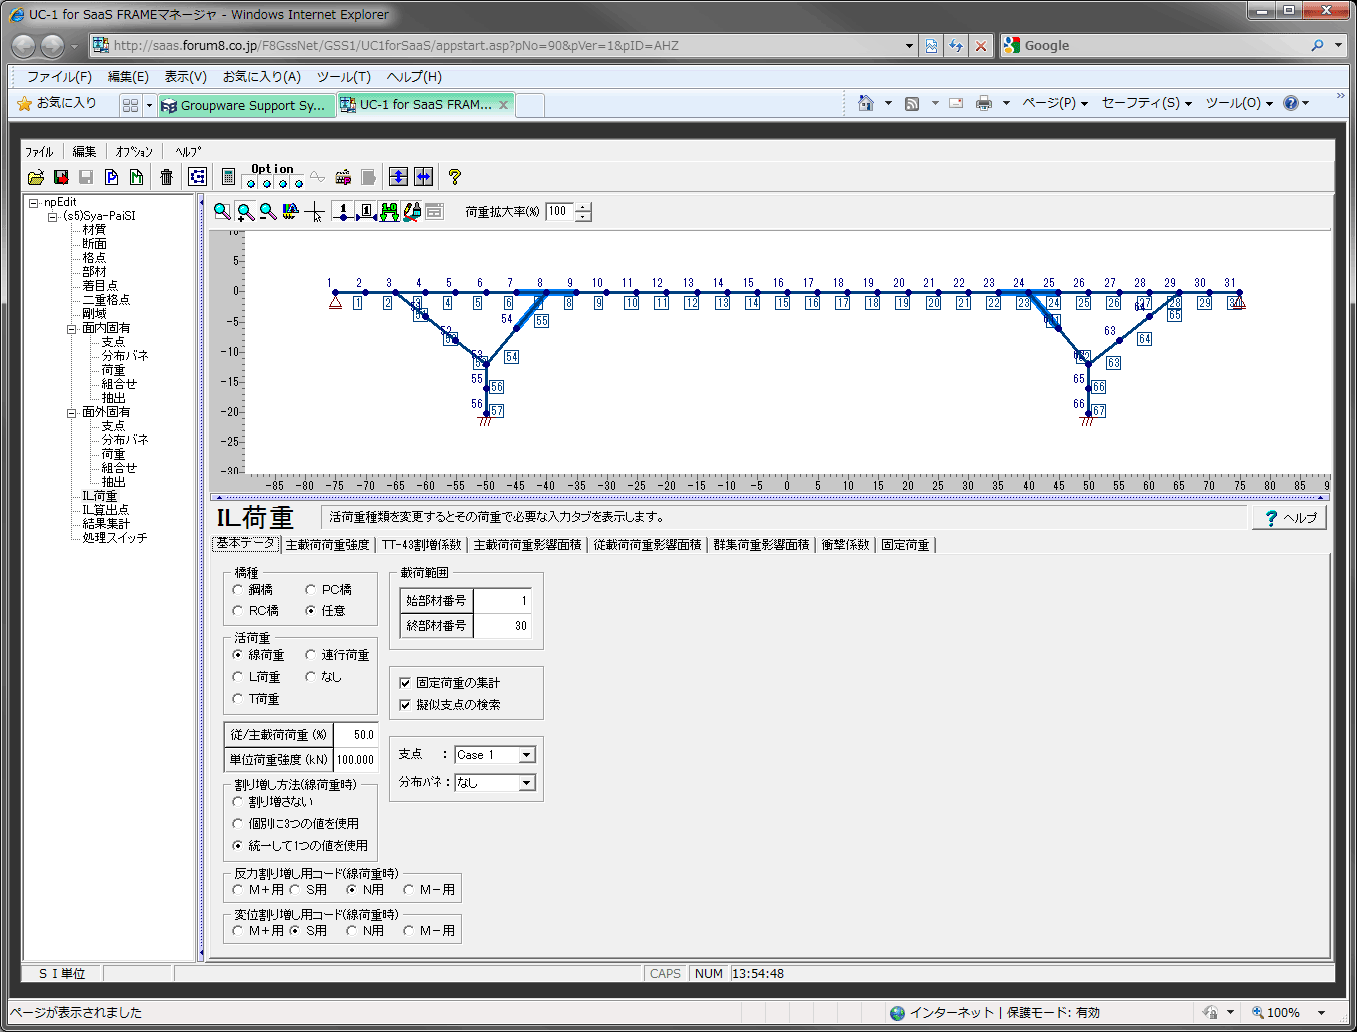Collapse the 面内固有 tree node
Screen dimensions: 1357x1032
coord(71,328)
